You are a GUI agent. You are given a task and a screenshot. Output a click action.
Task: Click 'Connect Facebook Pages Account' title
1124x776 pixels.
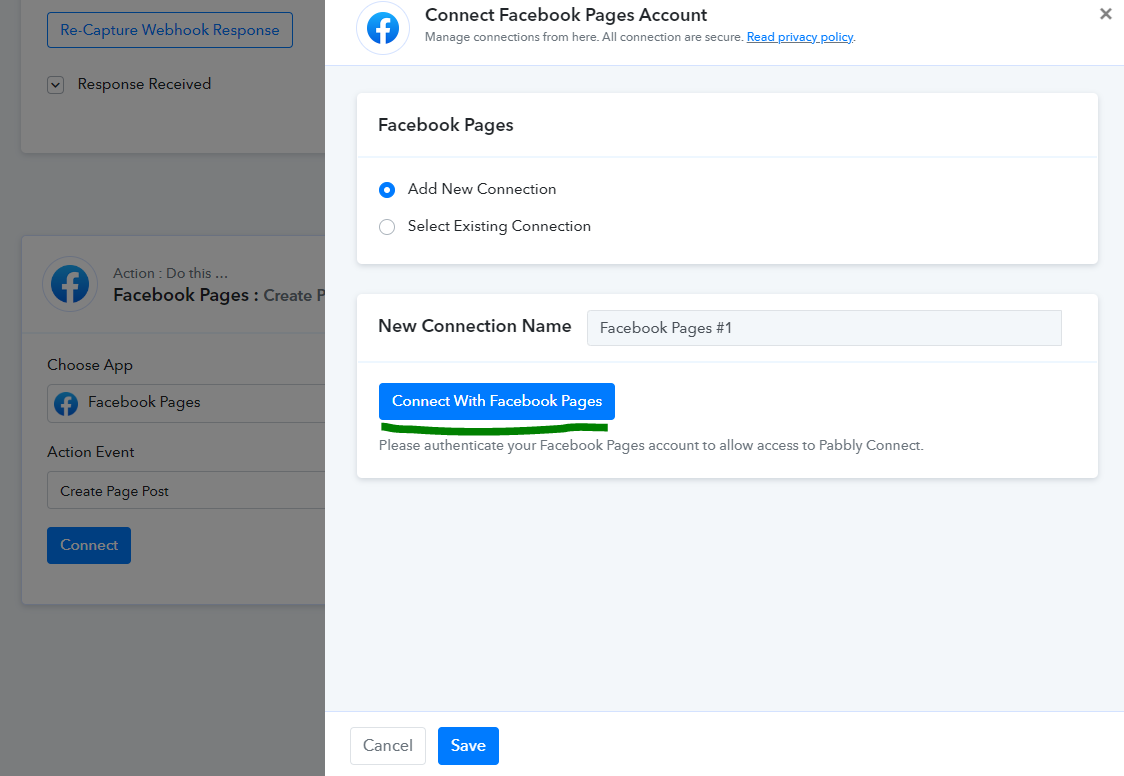pyautogui.click(x=566, y=14)
